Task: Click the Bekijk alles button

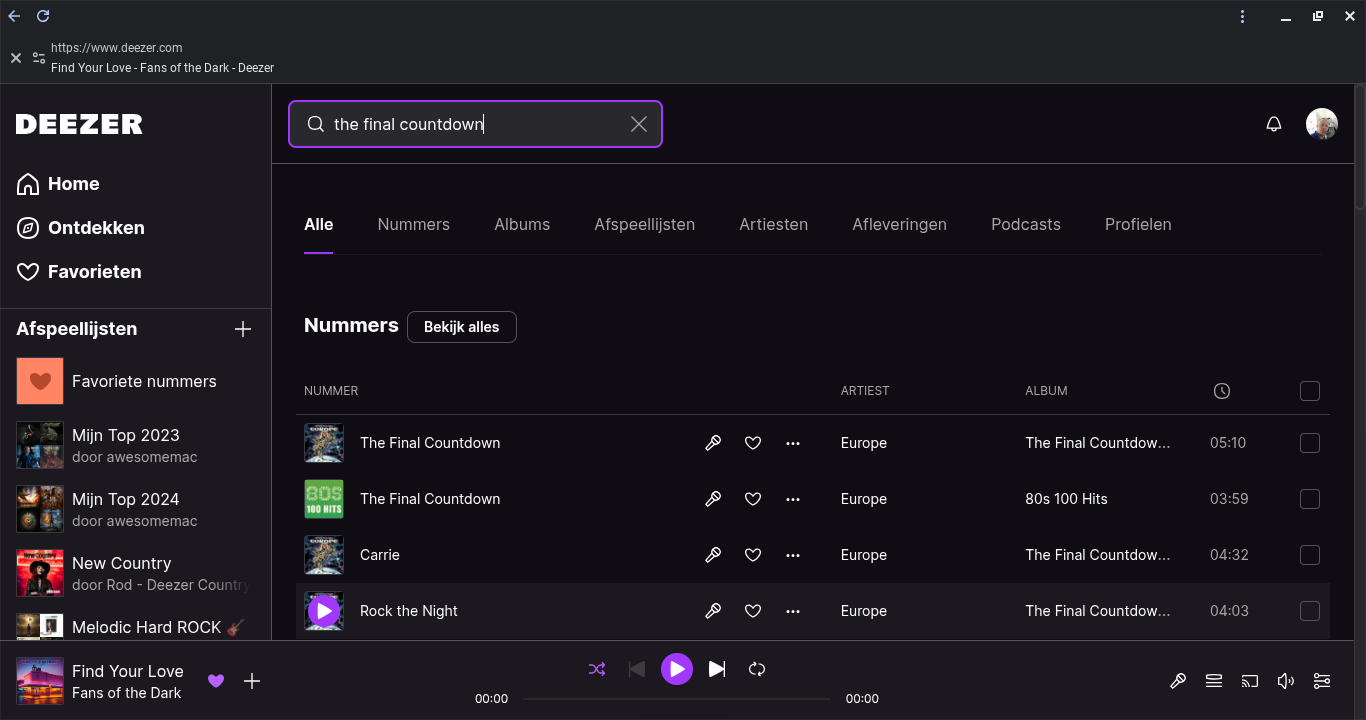Action: [462, 327]
